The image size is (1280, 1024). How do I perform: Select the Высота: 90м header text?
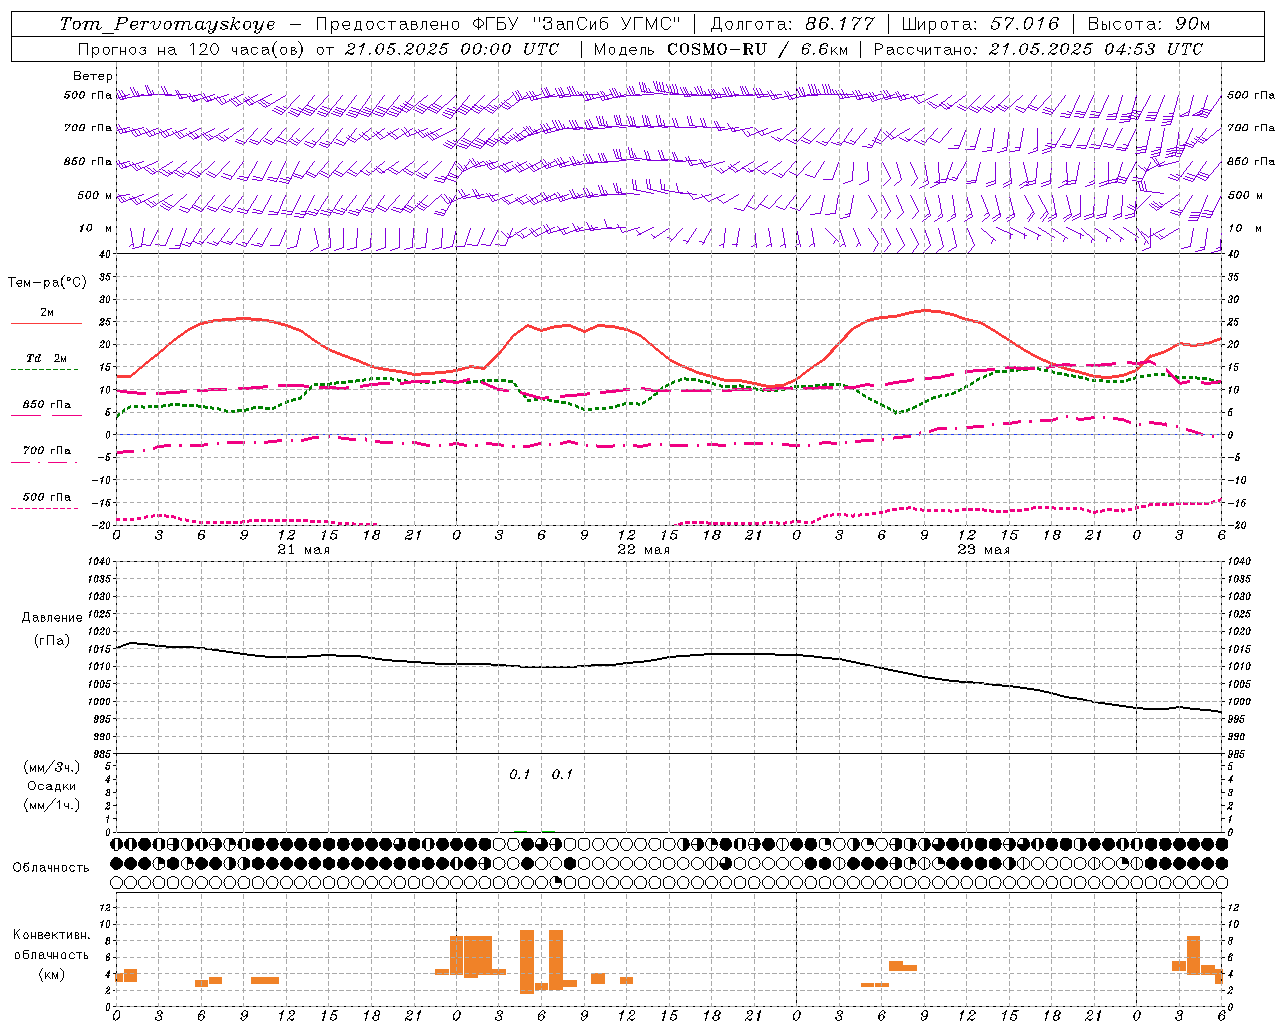tap(1149, 24)
